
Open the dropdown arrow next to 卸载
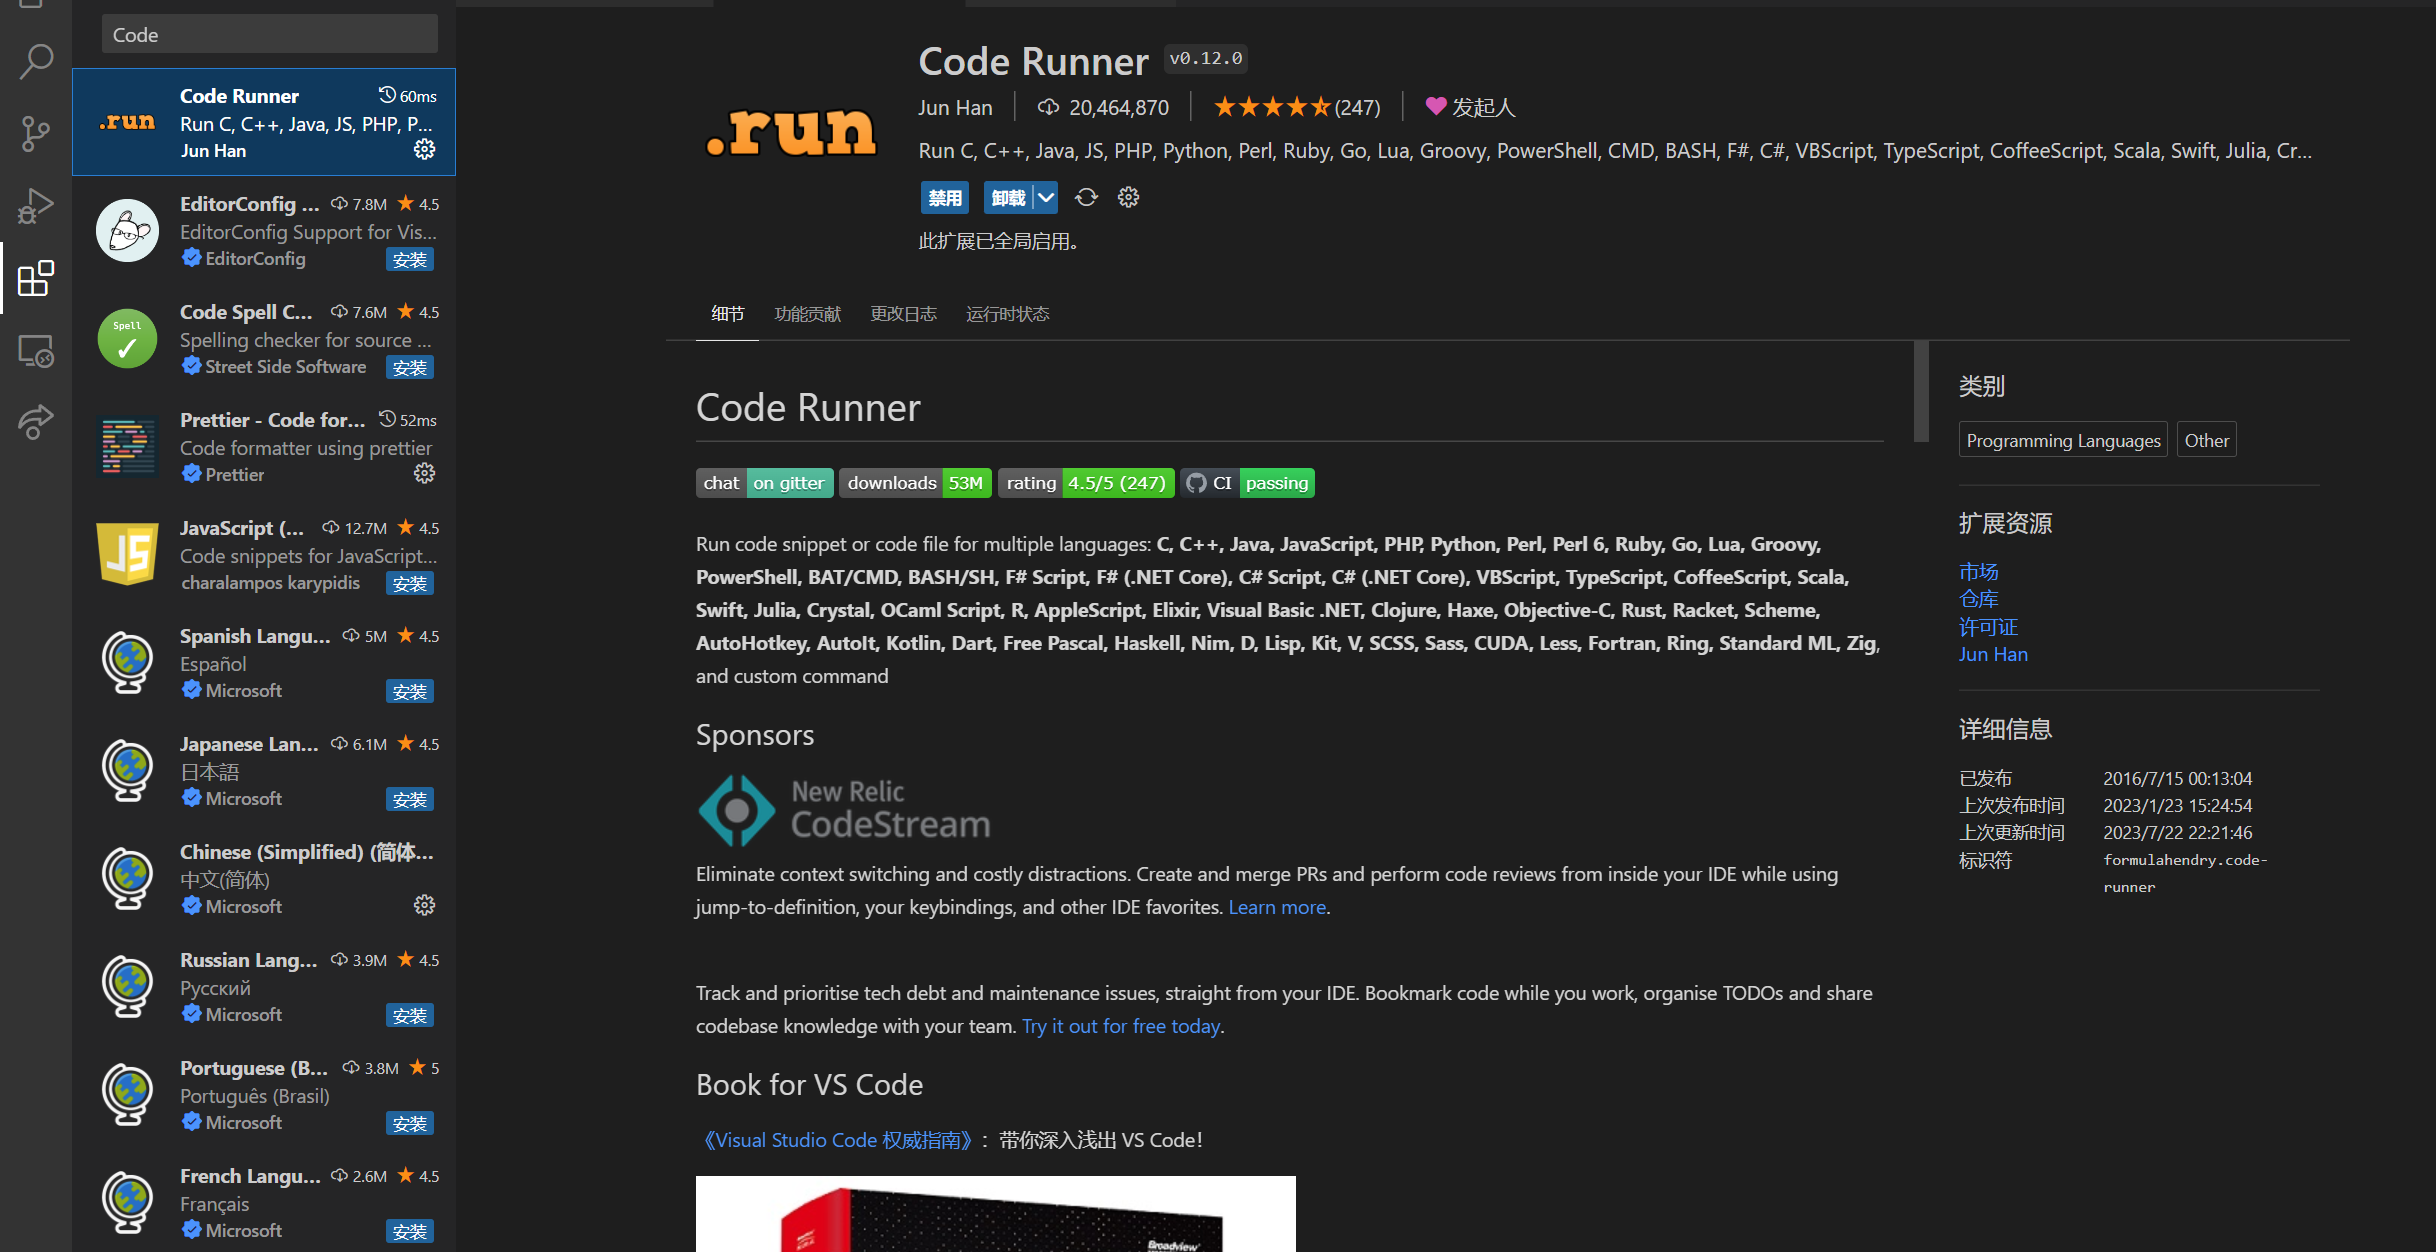pos(1046,197)
